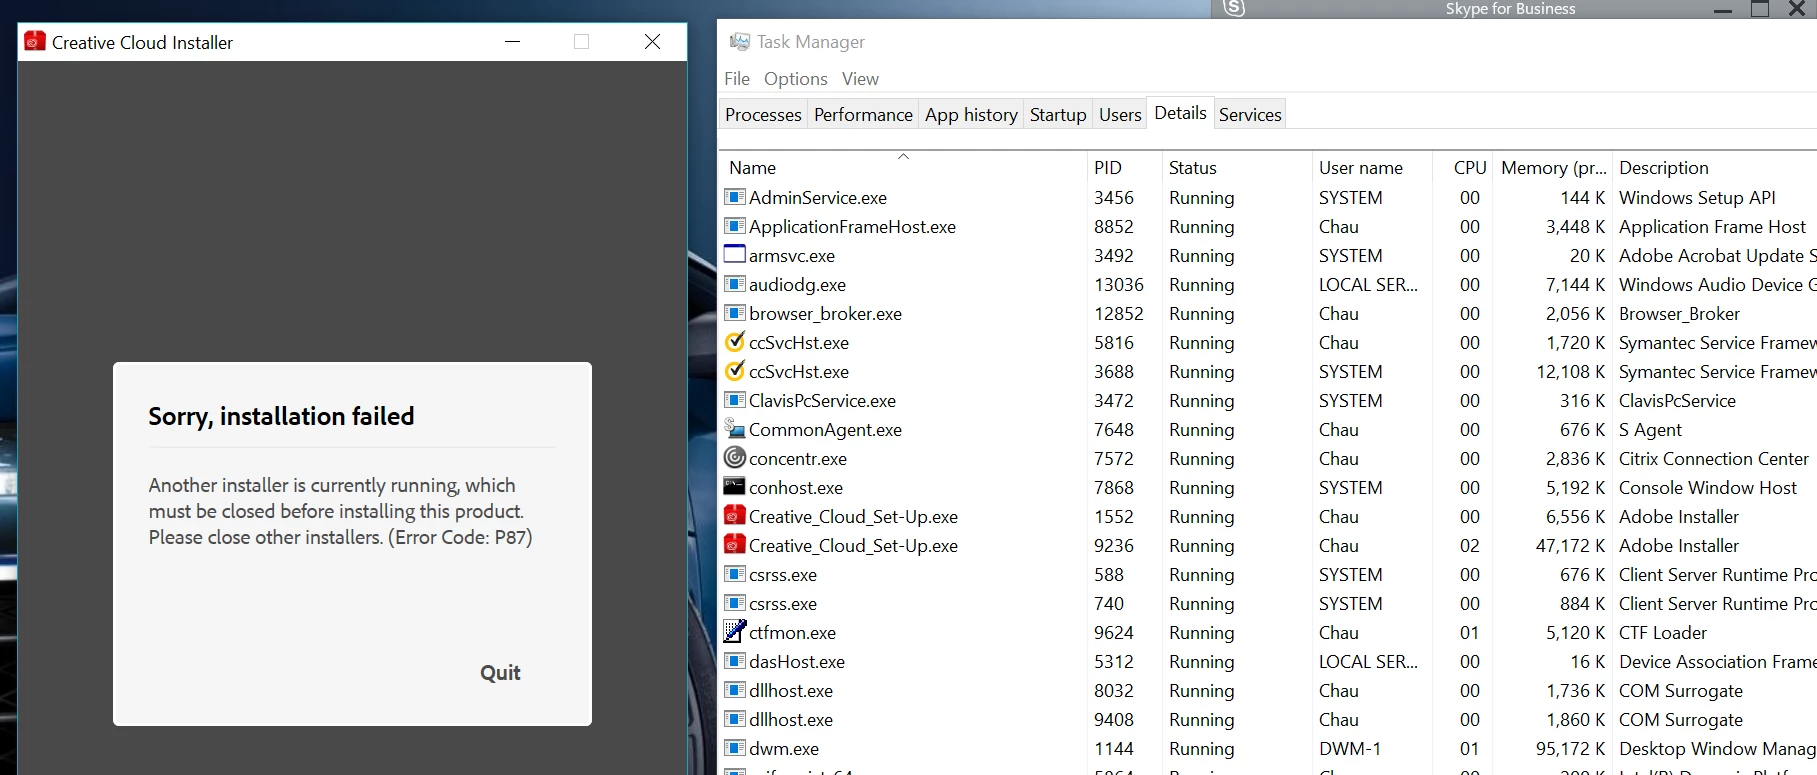Select the ClavisPcService.exe process icon
Viewport: 1817px width, 775px height.
[x=735, y=400]
